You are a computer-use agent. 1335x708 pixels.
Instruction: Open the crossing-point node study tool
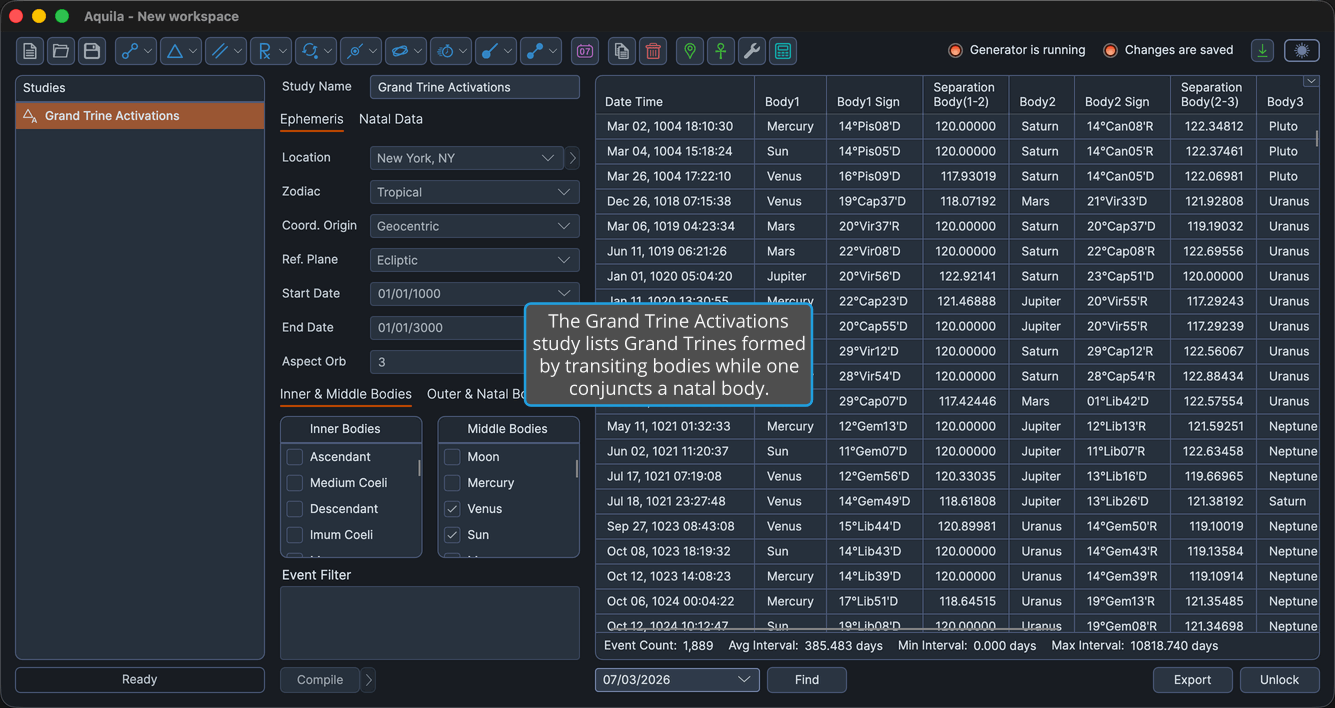361,51
